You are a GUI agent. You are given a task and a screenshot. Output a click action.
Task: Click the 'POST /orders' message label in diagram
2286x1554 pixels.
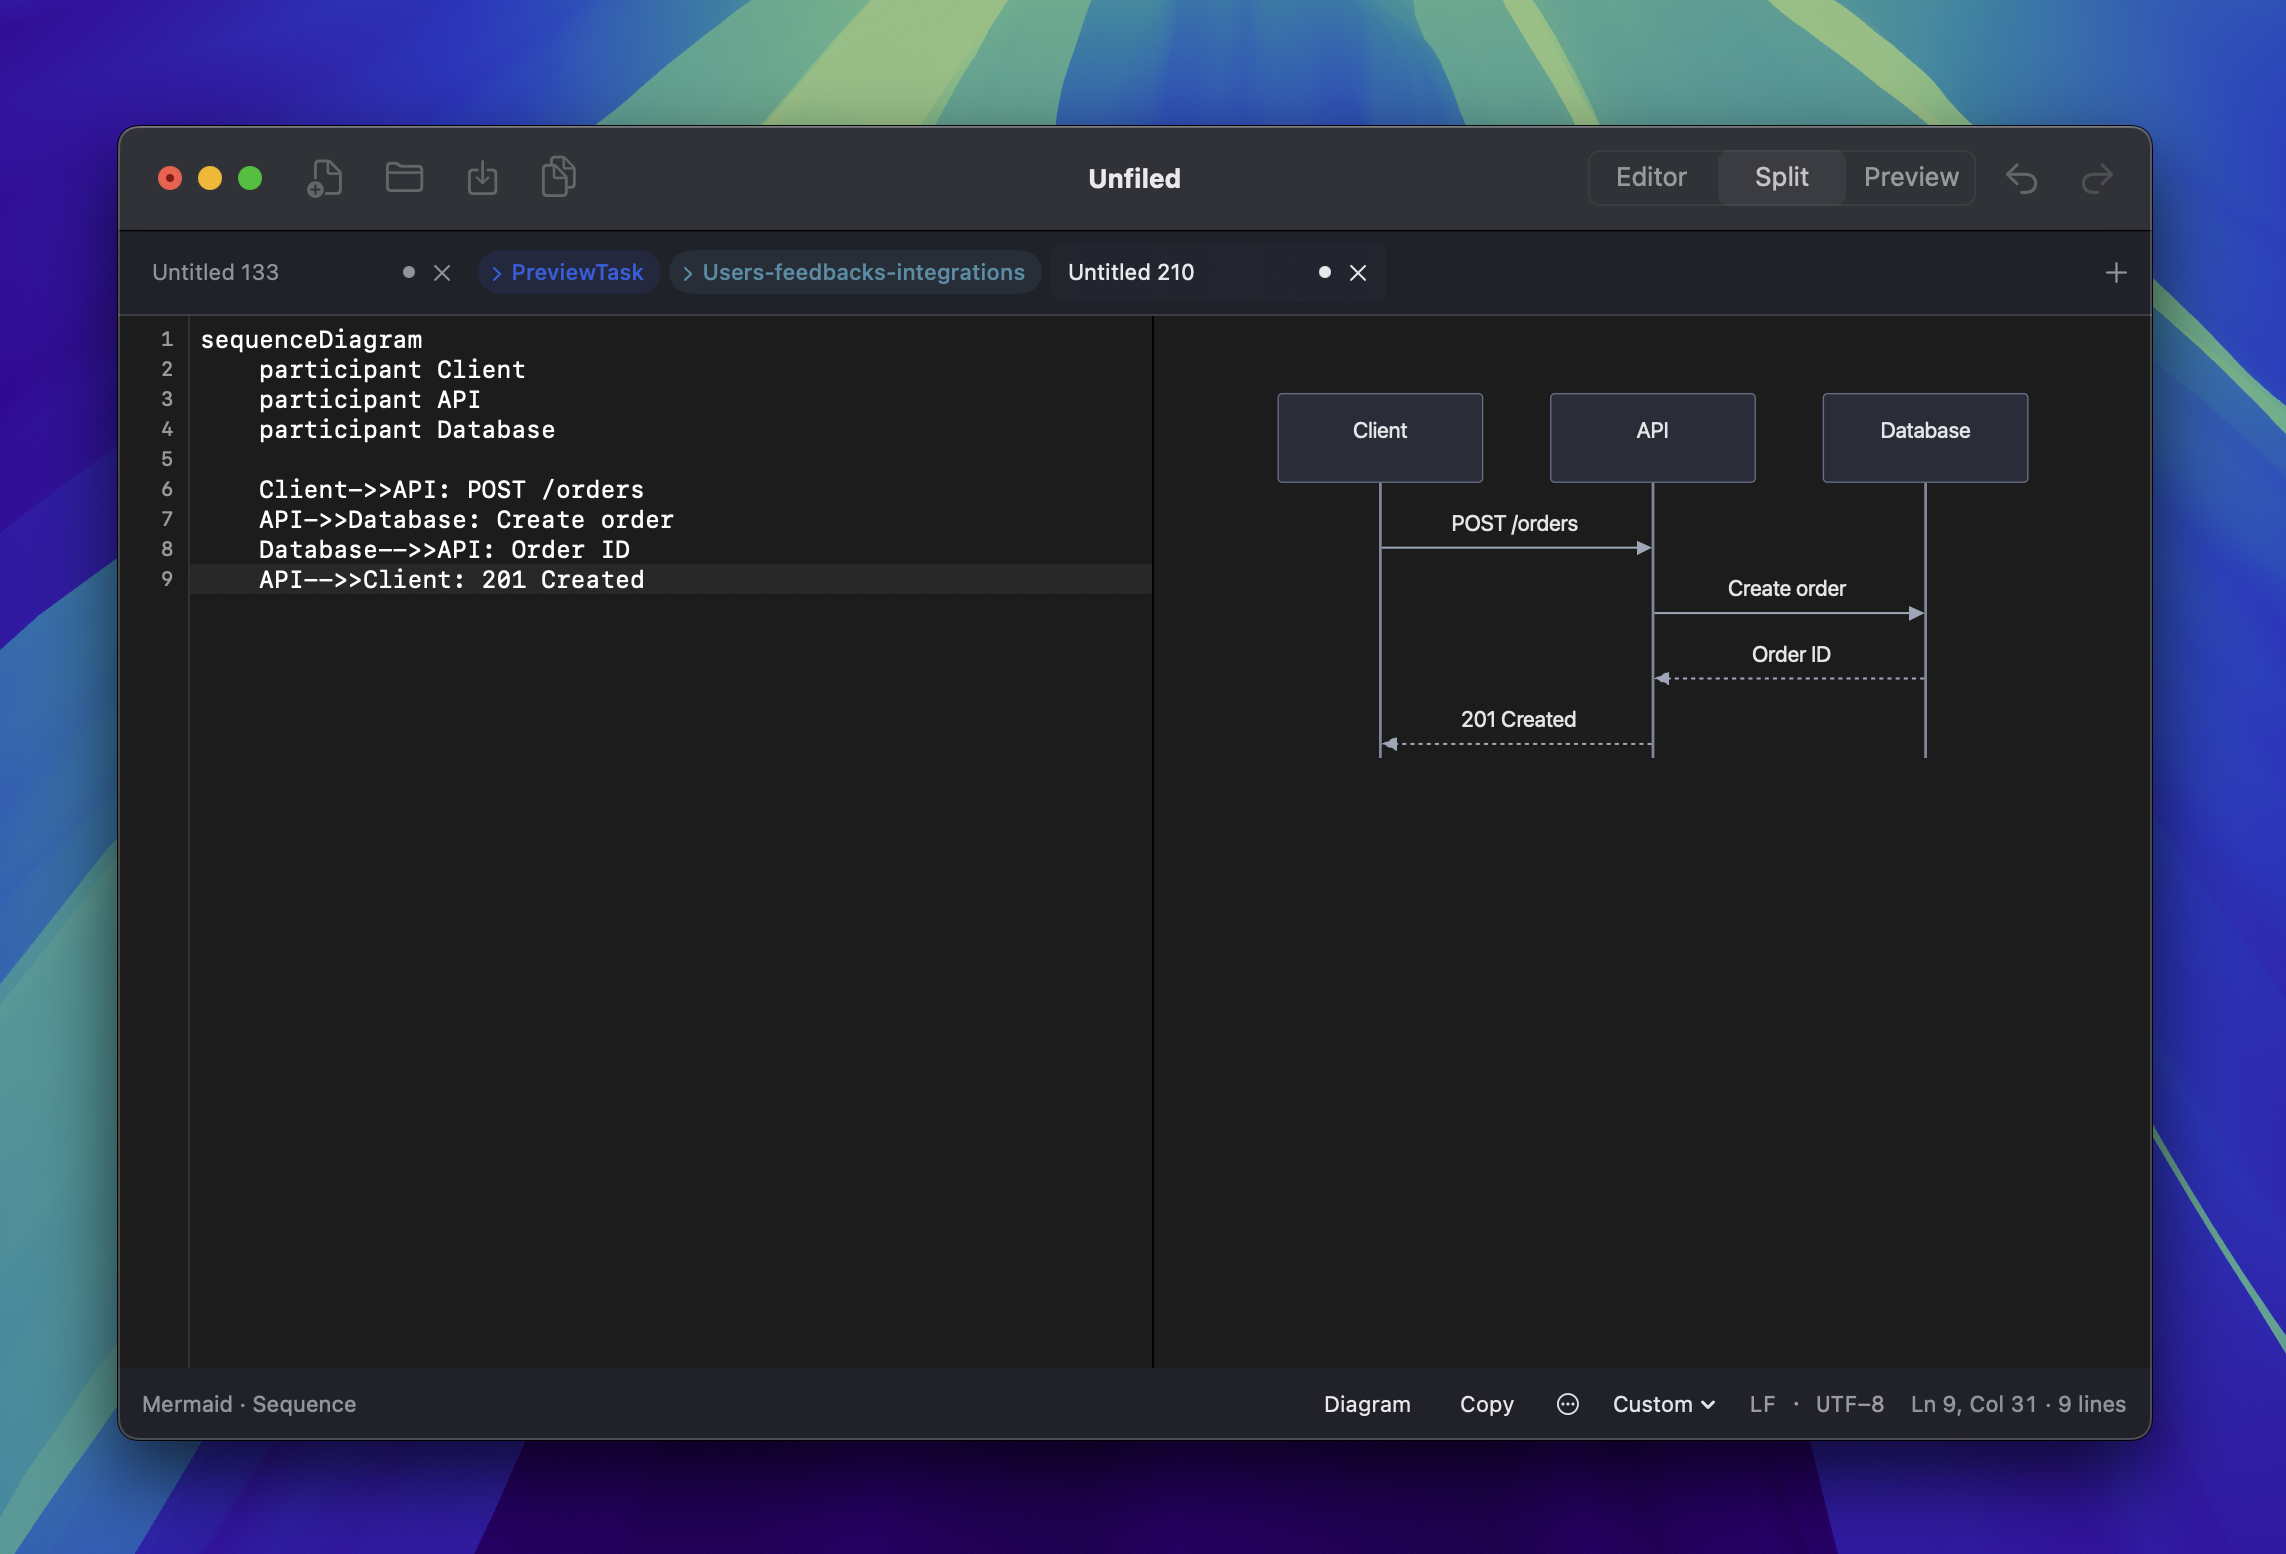pyautogui.click(x=1514, y=523)
